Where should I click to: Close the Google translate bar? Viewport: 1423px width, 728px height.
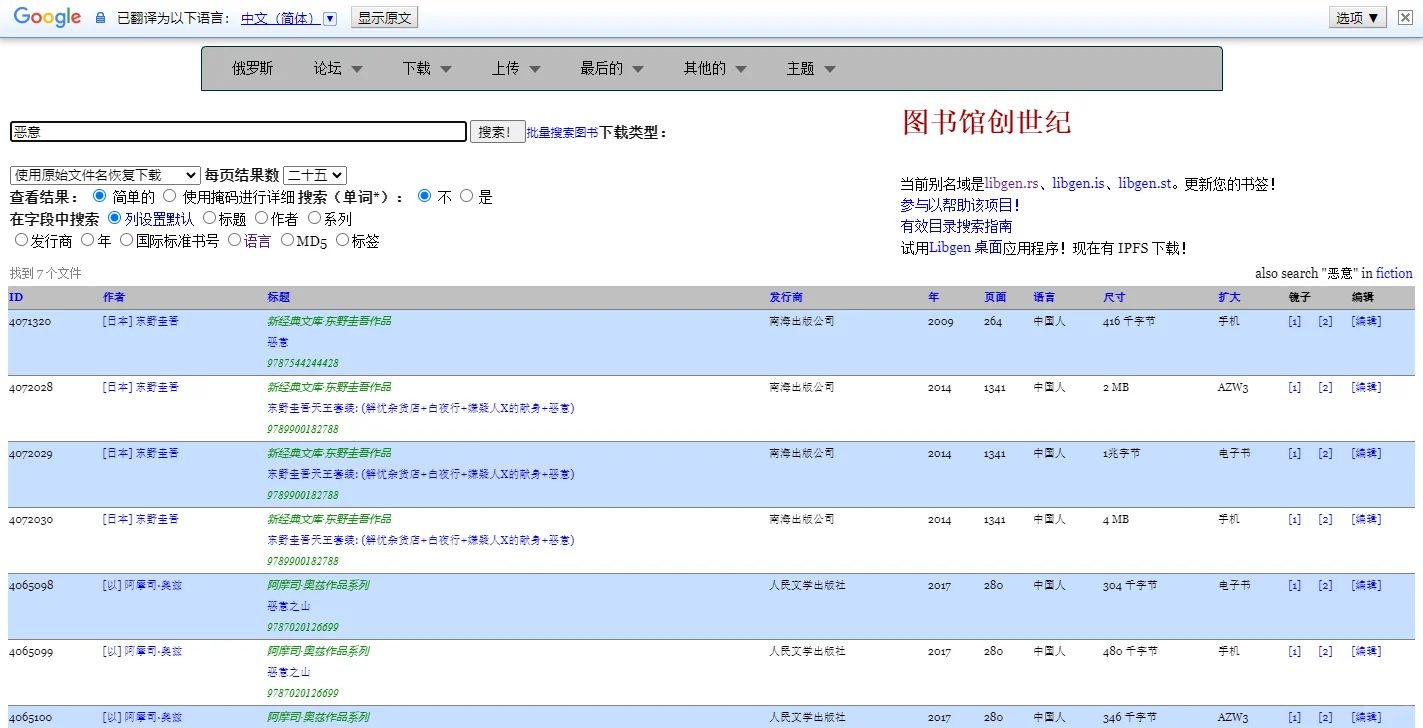(x=1405, y=17)
